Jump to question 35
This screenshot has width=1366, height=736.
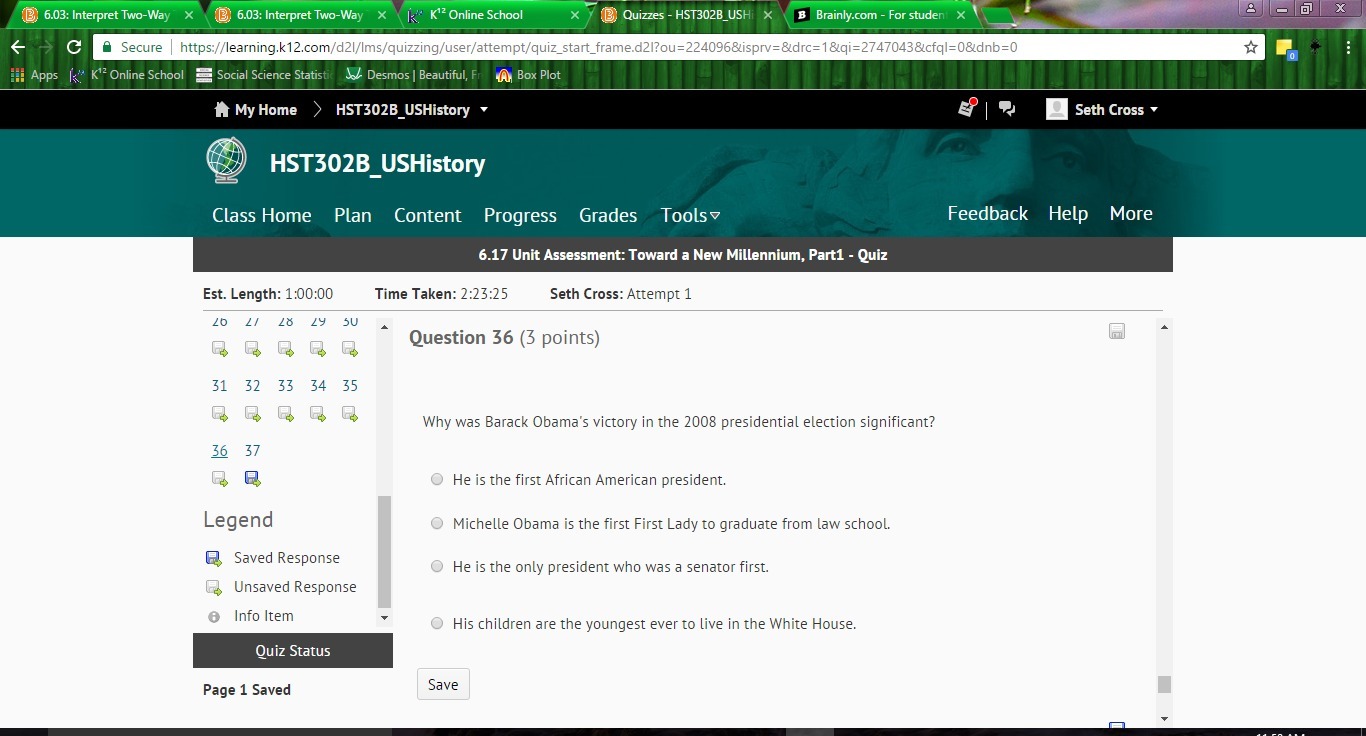(x=349, y=386)
